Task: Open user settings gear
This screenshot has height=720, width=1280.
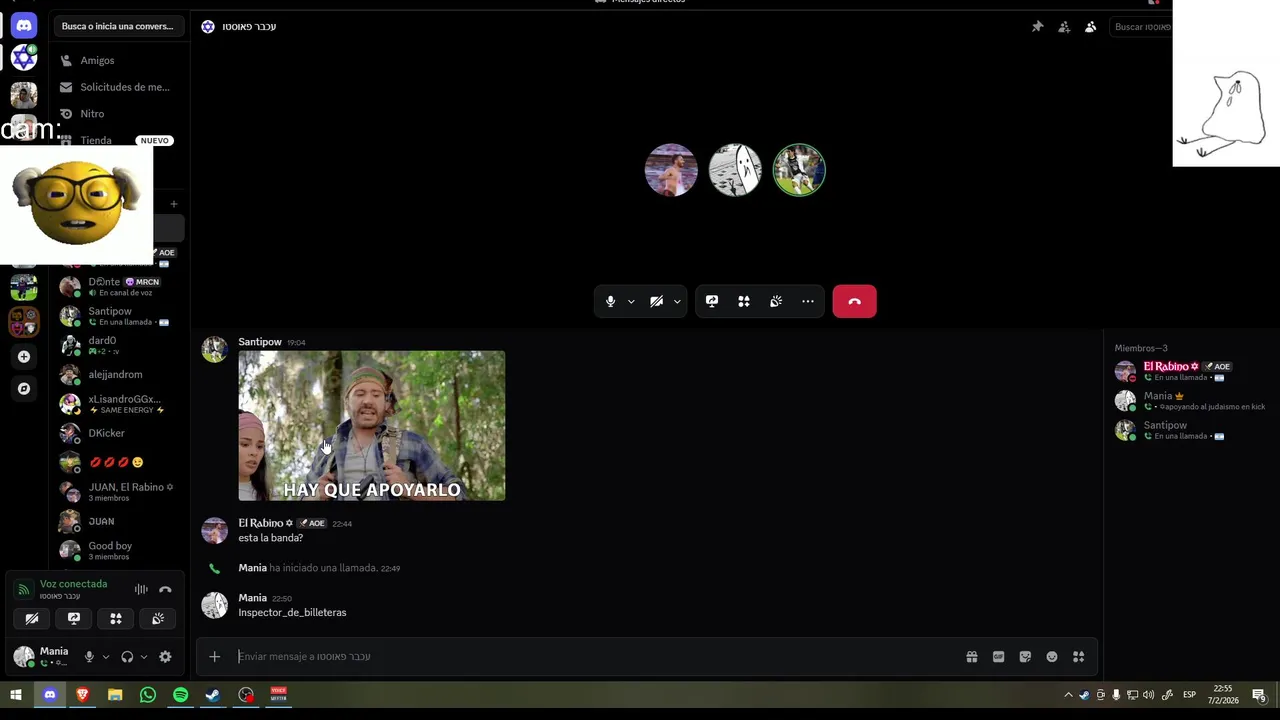Action: click(x=165, y=657)
